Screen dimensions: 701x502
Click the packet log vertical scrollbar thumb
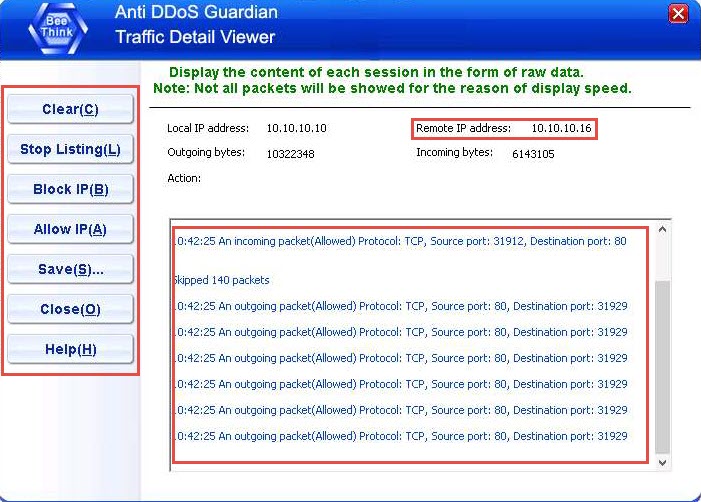click(x=663, y=367)
